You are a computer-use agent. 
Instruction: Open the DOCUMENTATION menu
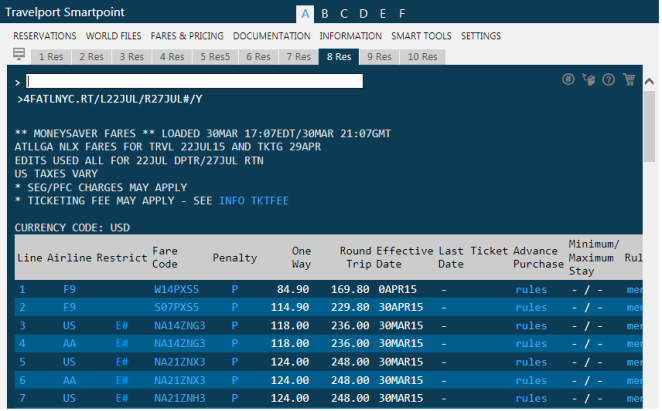[x=271, y=36]
